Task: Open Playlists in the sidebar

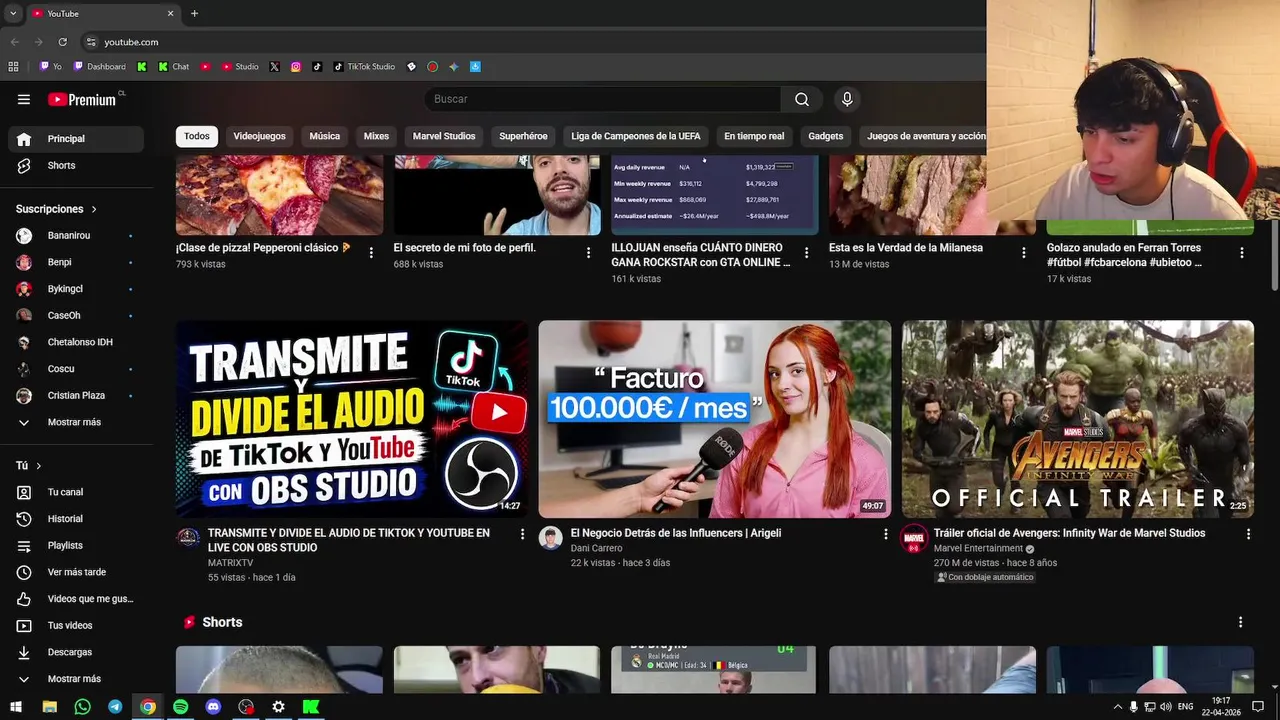Action: pyautogui.click(x=76, y=545)
